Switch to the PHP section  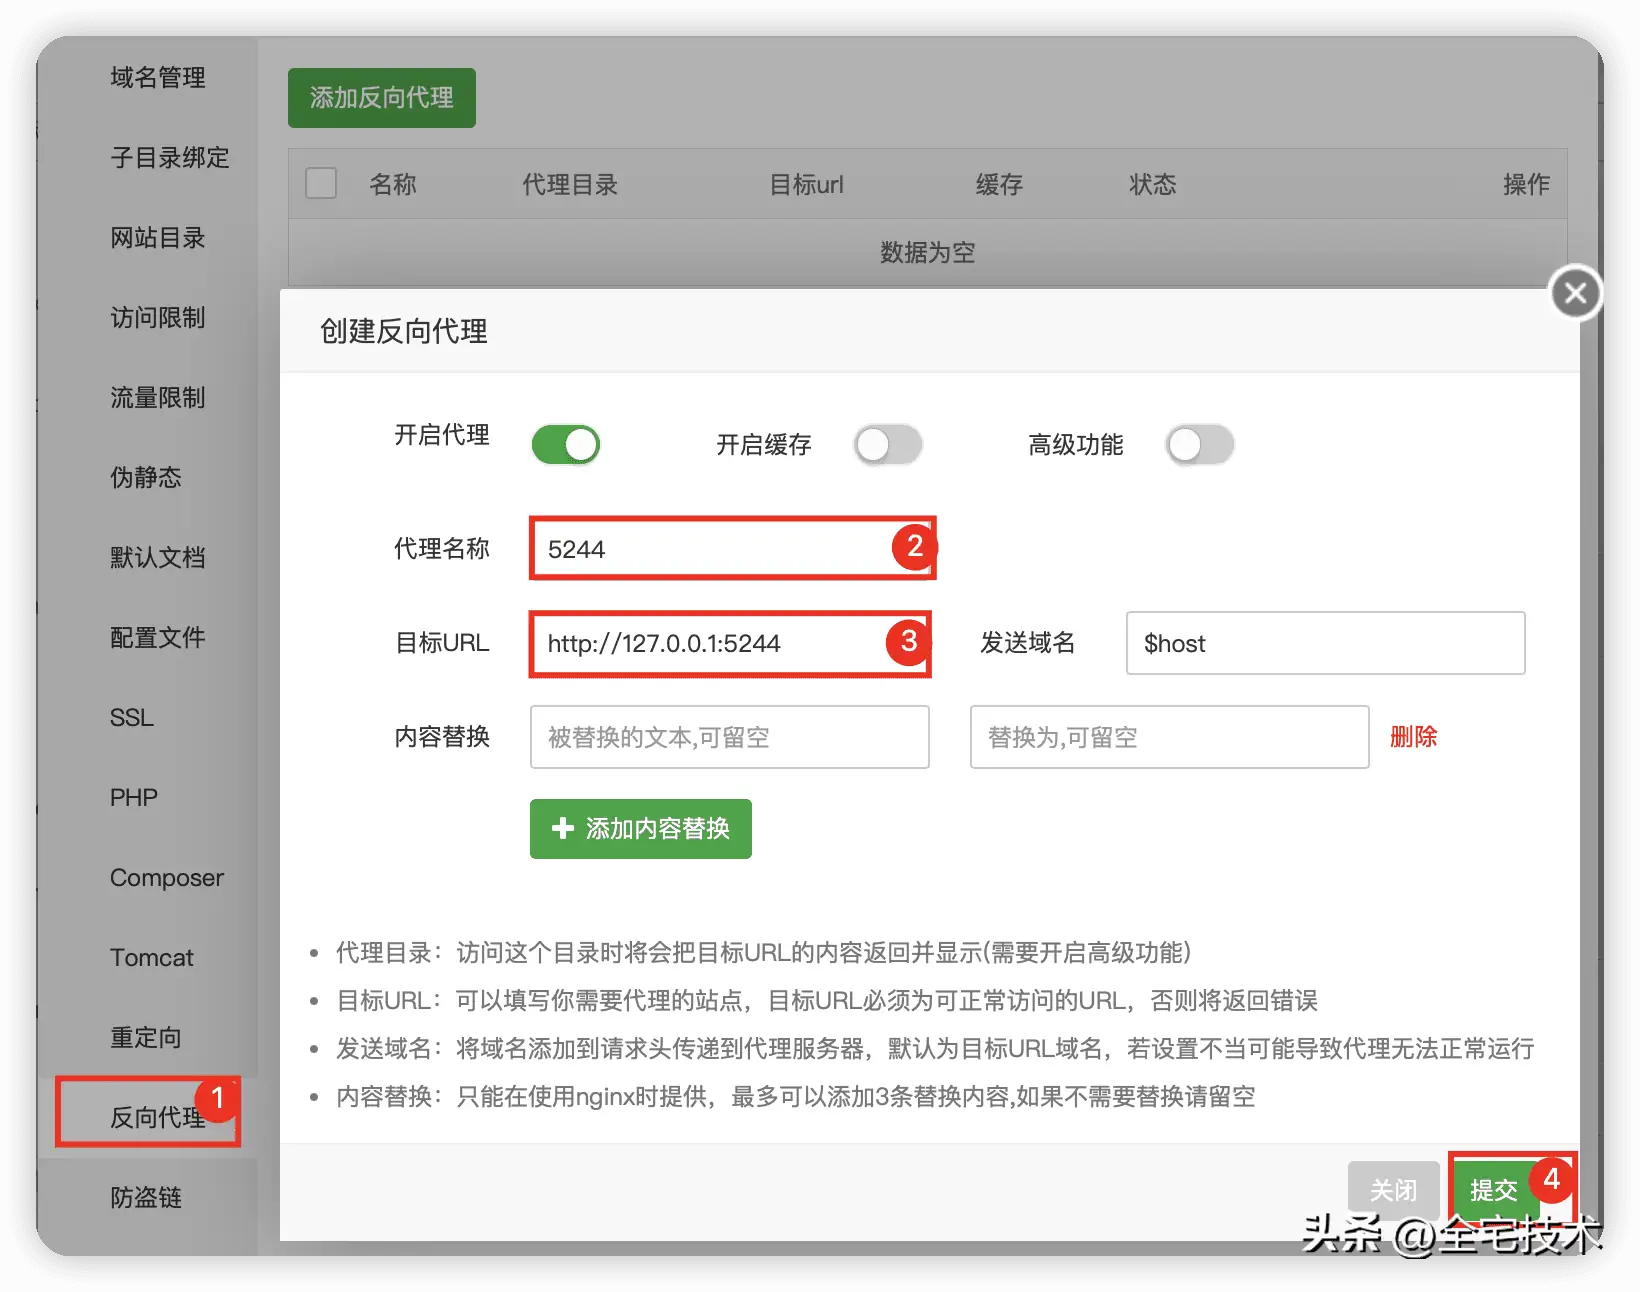tap(132, 797)
